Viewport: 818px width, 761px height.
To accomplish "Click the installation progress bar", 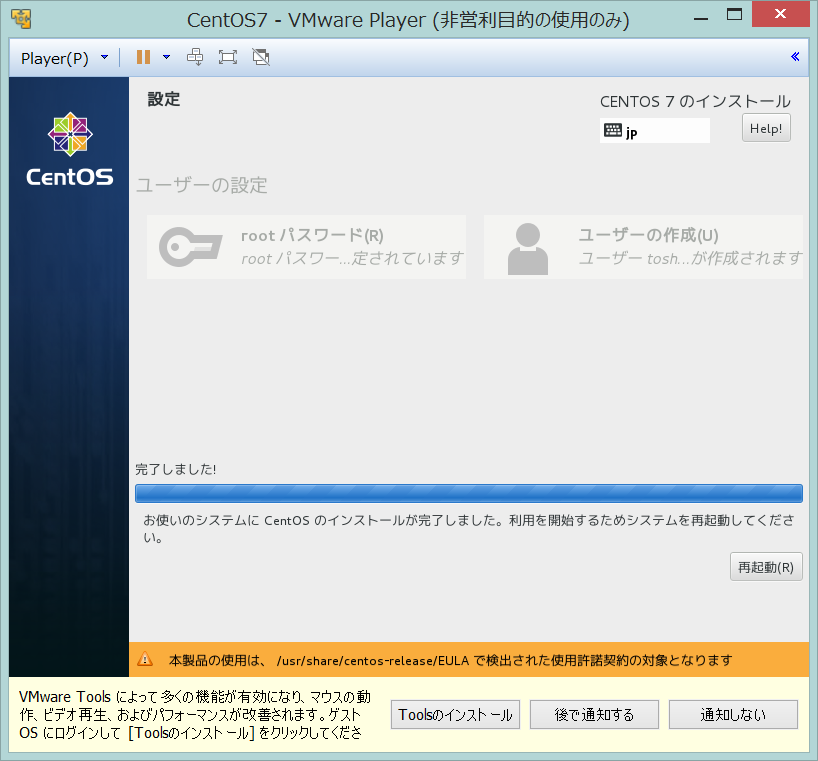I will coord(468,493).
